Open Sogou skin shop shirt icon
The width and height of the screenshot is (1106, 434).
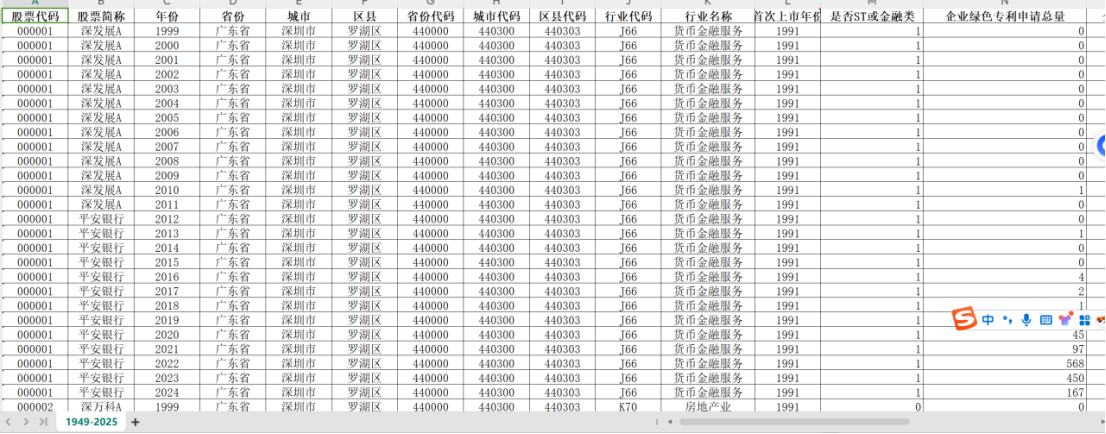point(1066,319)
